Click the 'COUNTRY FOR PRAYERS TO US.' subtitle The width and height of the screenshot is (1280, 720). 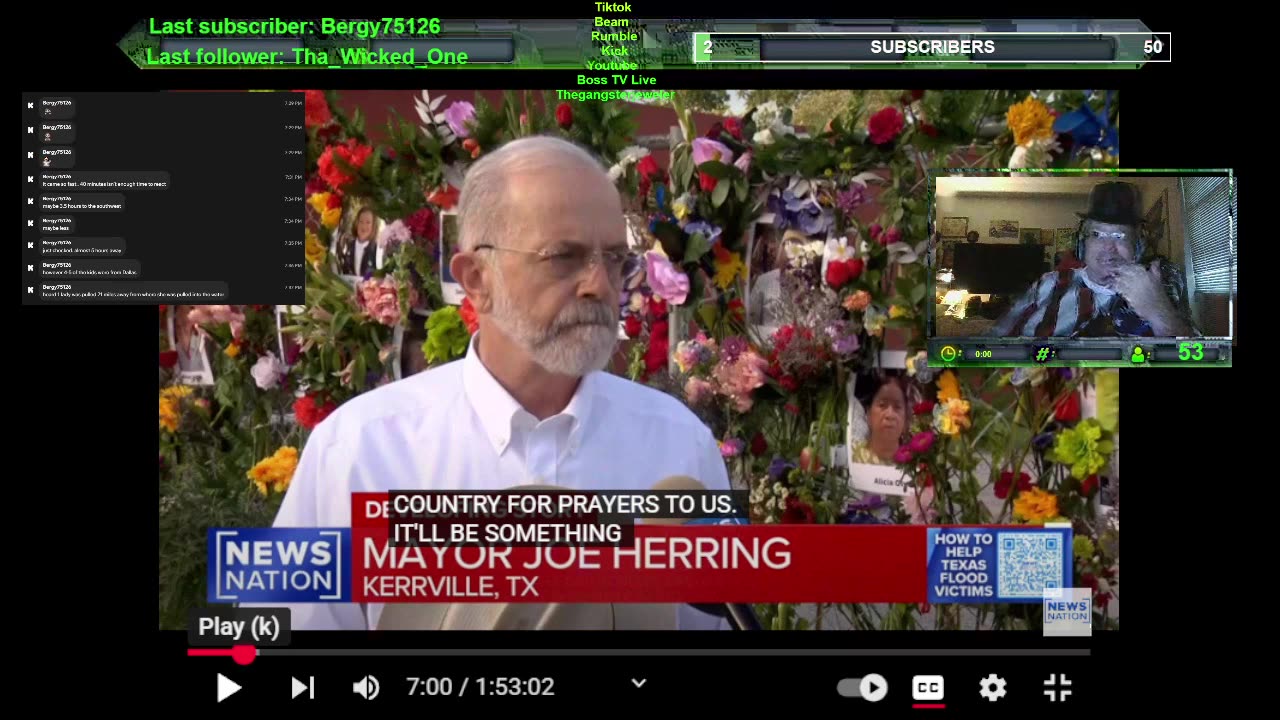565,505
